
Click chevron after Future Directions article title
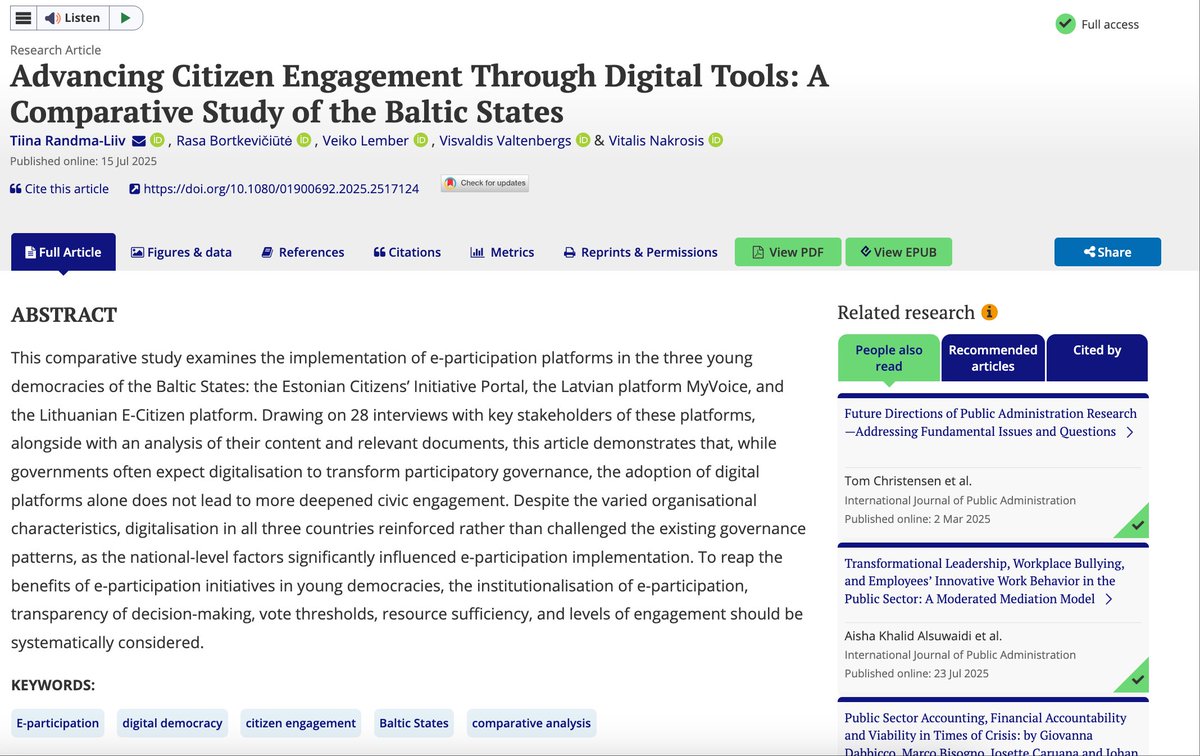point(1129,432)
